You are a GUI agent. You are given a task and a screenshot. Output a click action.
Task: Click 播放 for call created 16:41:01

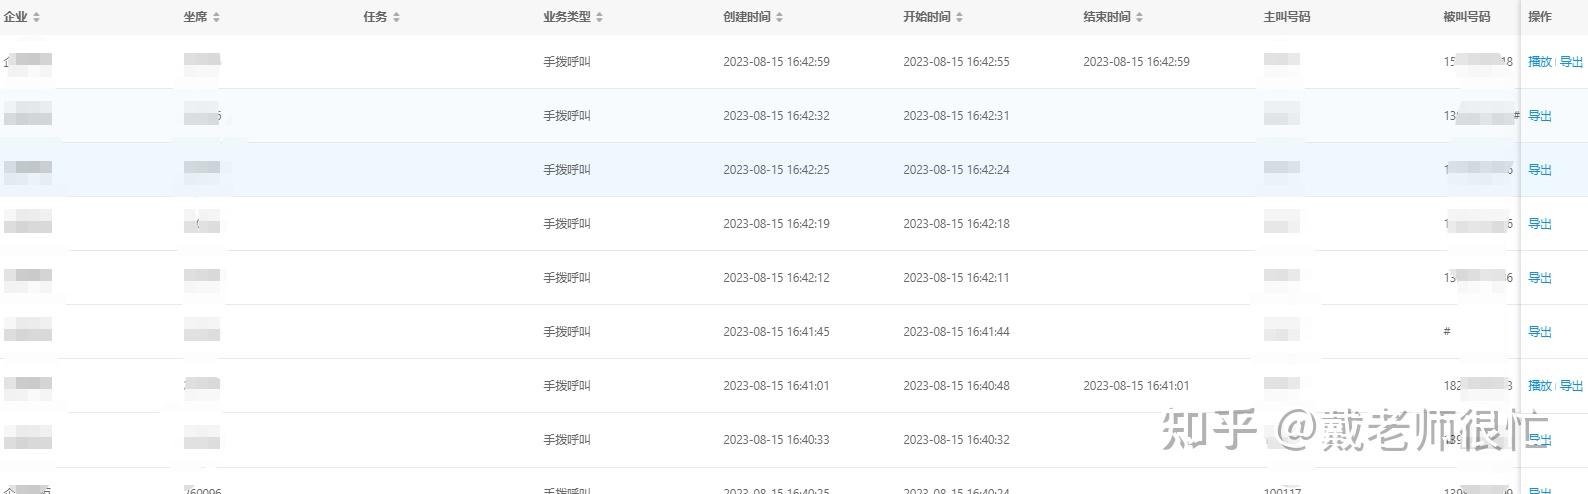tap(1539, 386)
